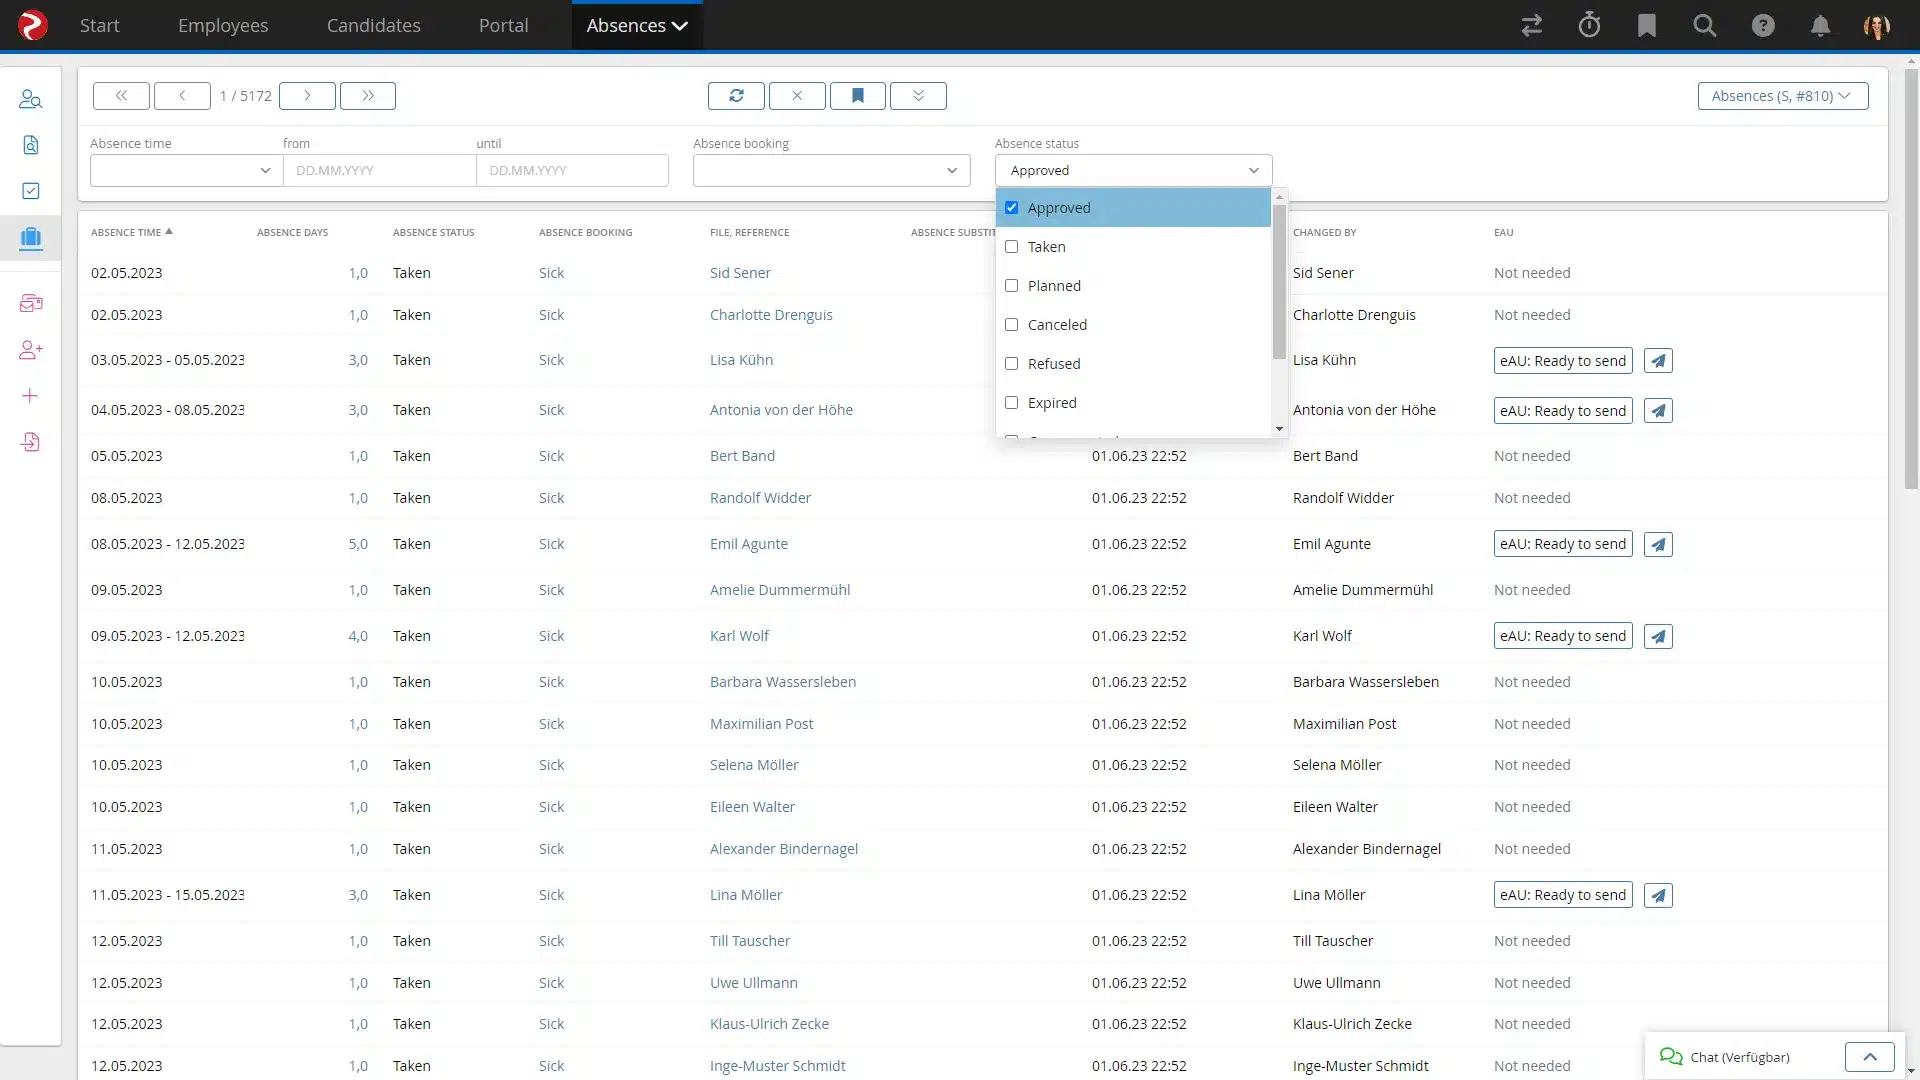Click the status dropdown list scrollbar
Viewport: 1920px width, 1080px height.
coord(1279,282)
